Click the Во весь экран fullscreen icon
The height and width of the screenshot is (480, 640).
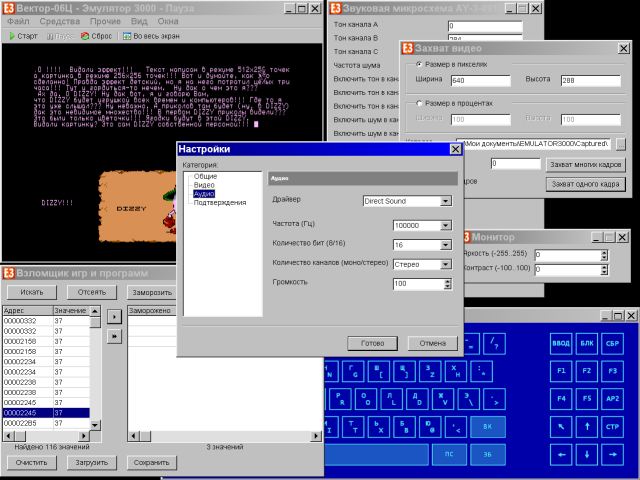[x=127, y=36]
